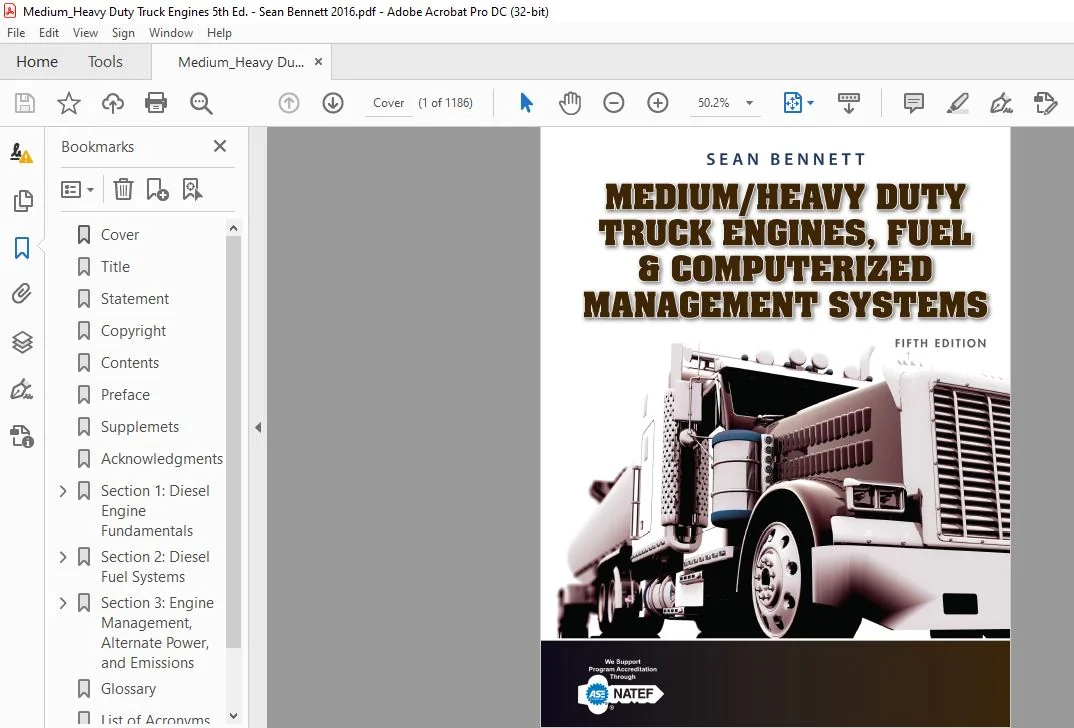Image resolution: width=1074 pixels, height=728 pixels.
Task: Jump to Copyright bookmark
Action: (x=133, y=331)
